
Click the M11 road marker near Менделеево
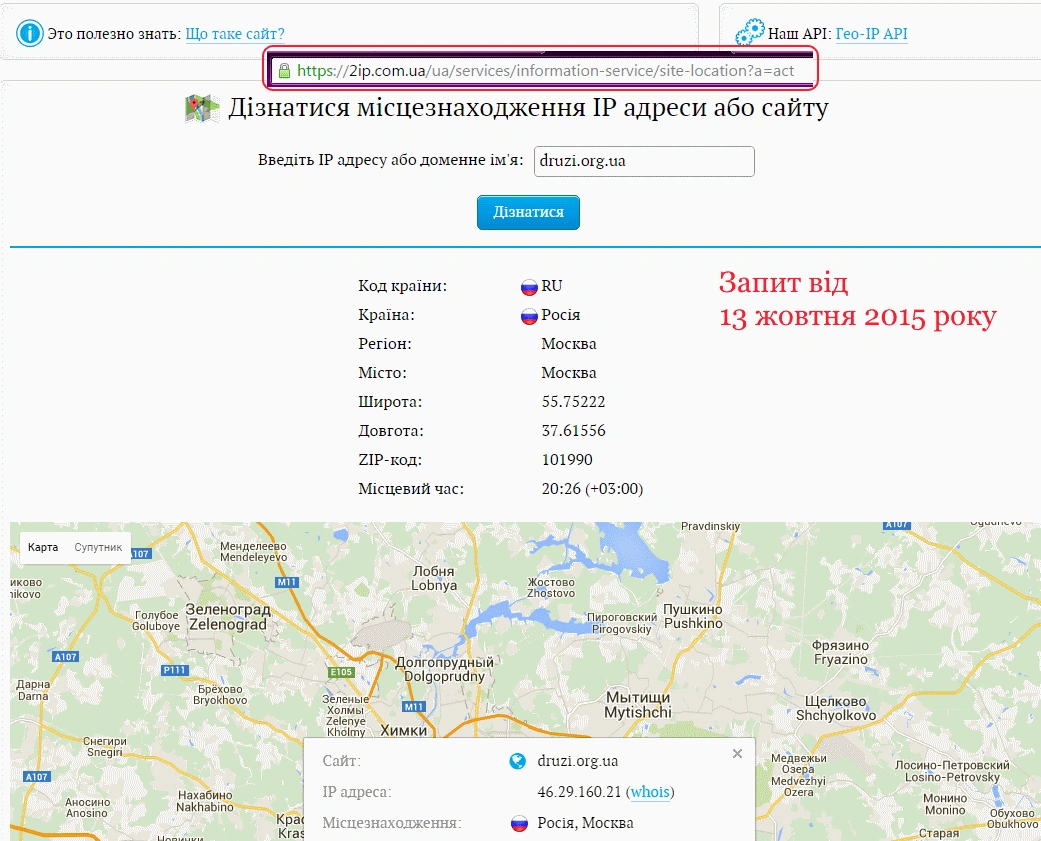tap(287, 582)
